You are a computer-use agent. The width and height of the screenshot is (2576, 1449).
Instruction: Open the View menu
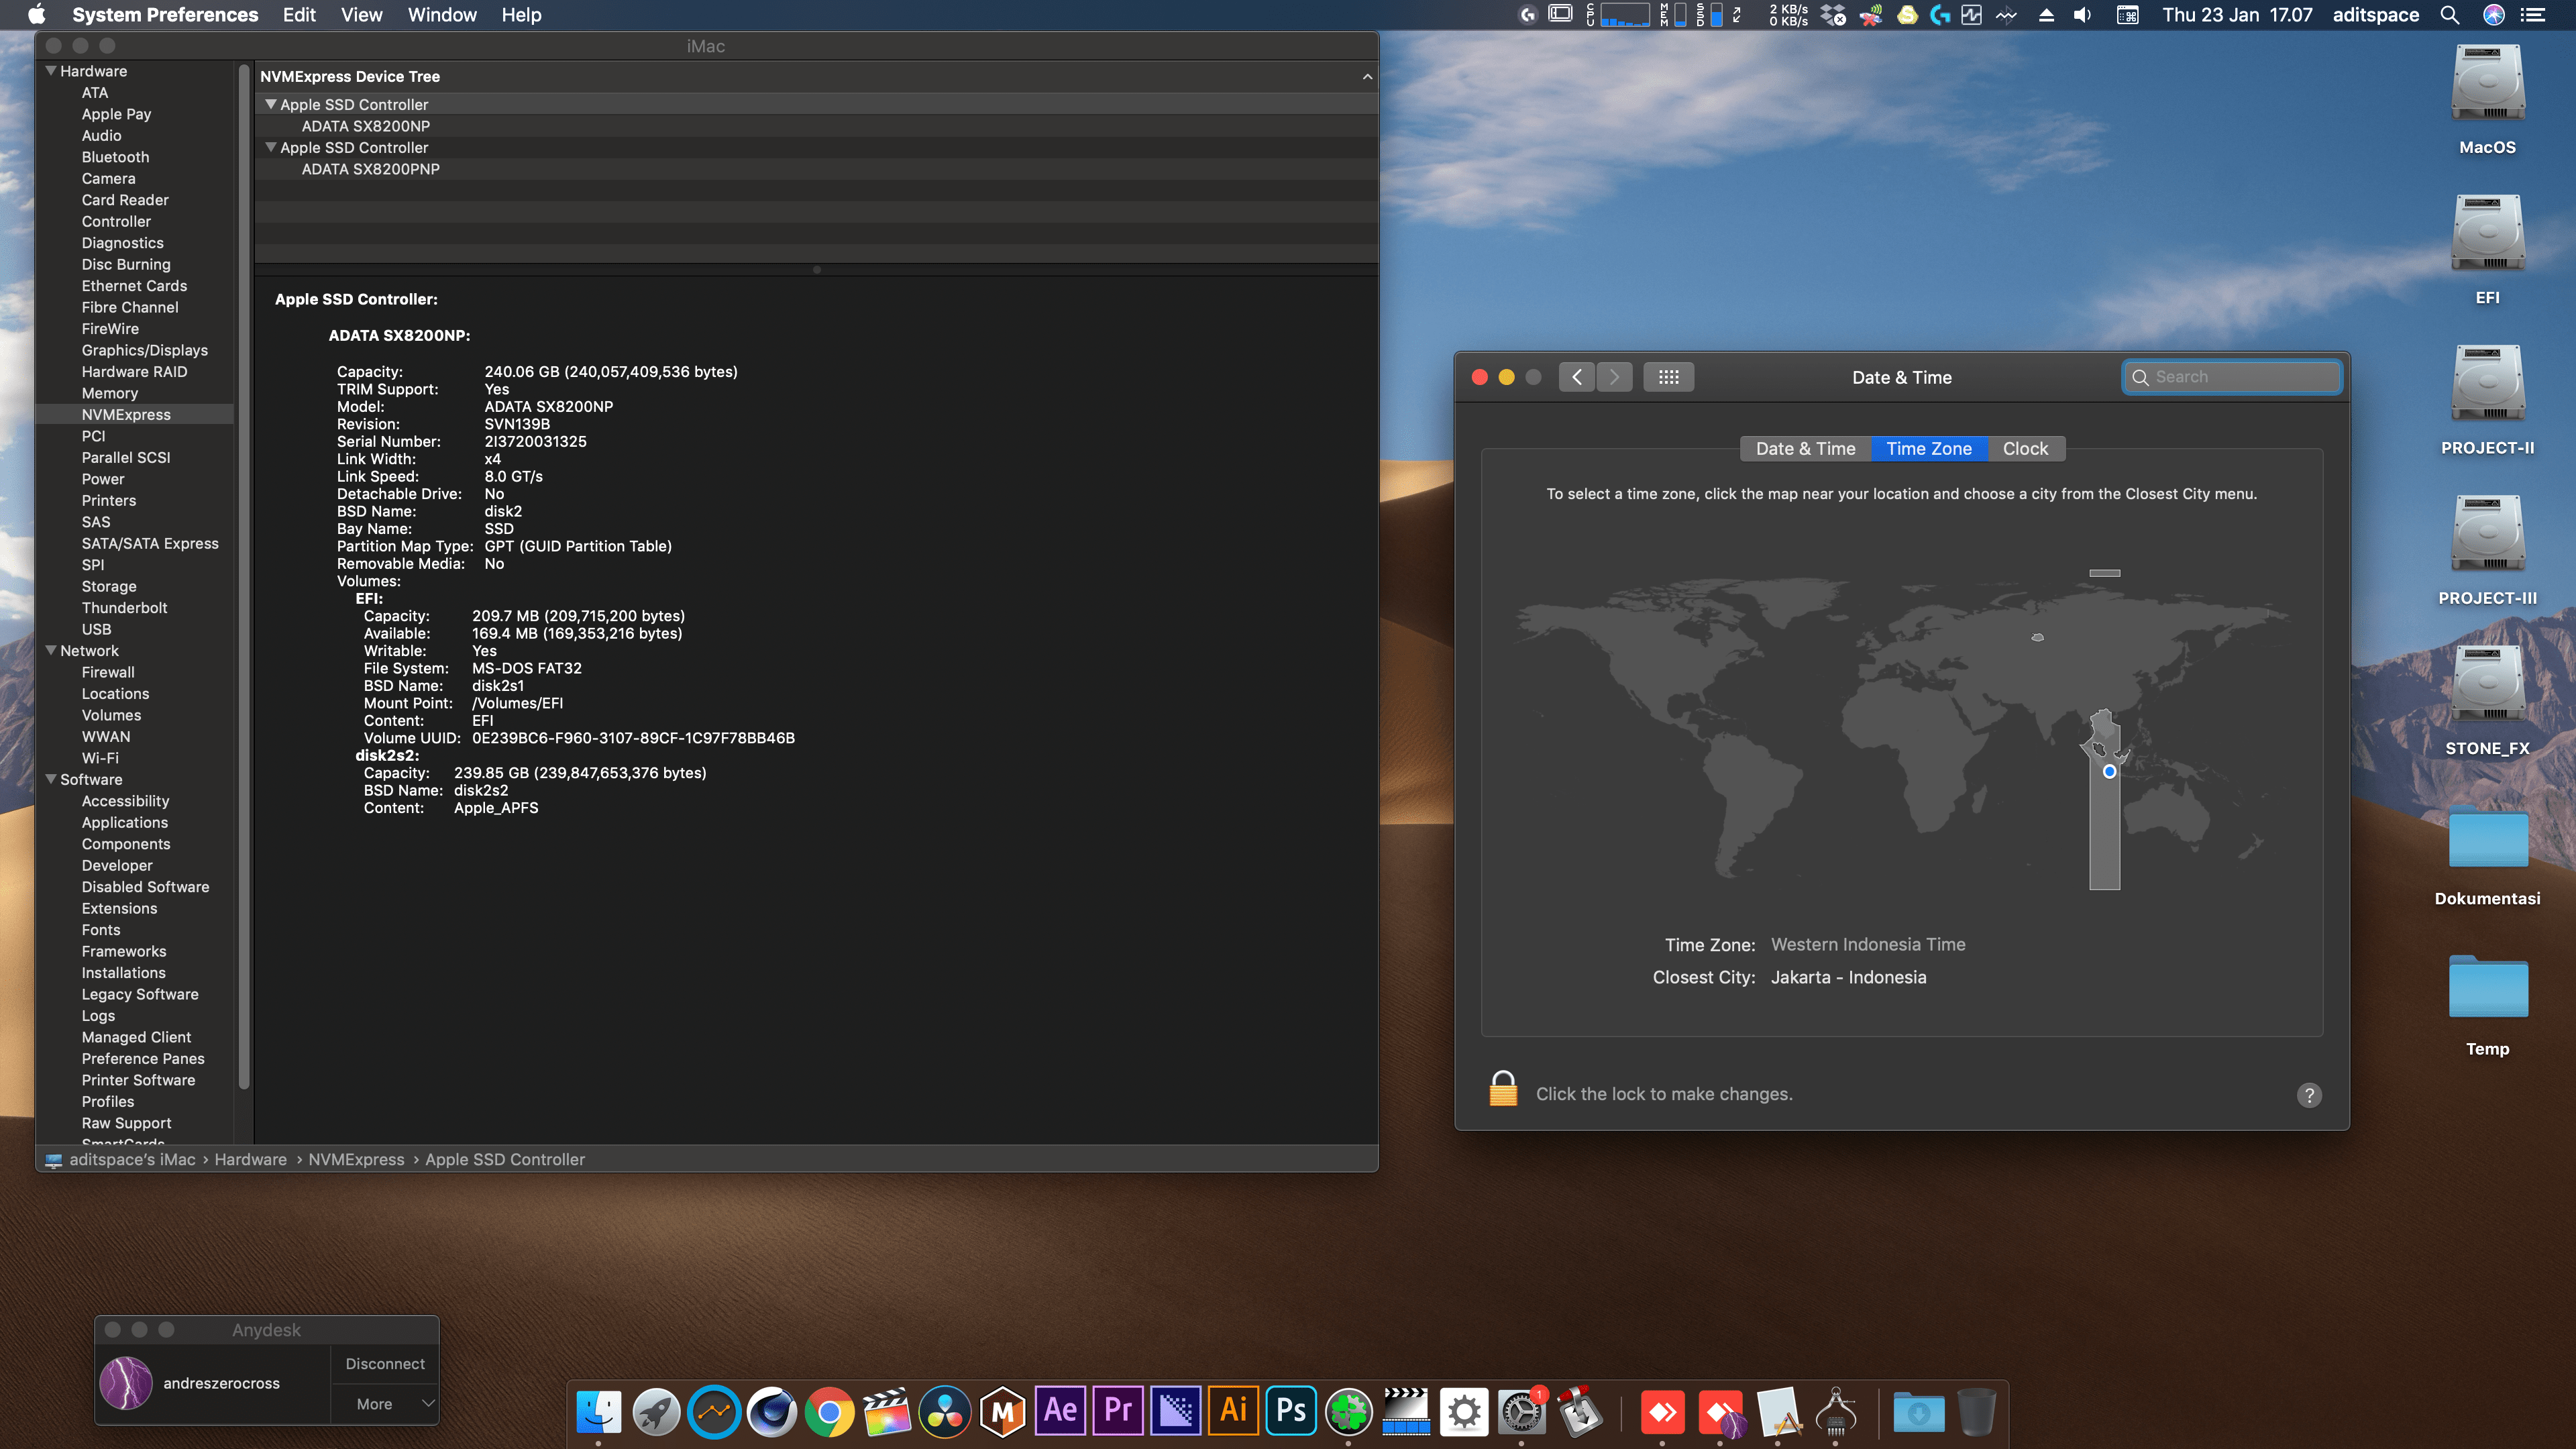361,15
